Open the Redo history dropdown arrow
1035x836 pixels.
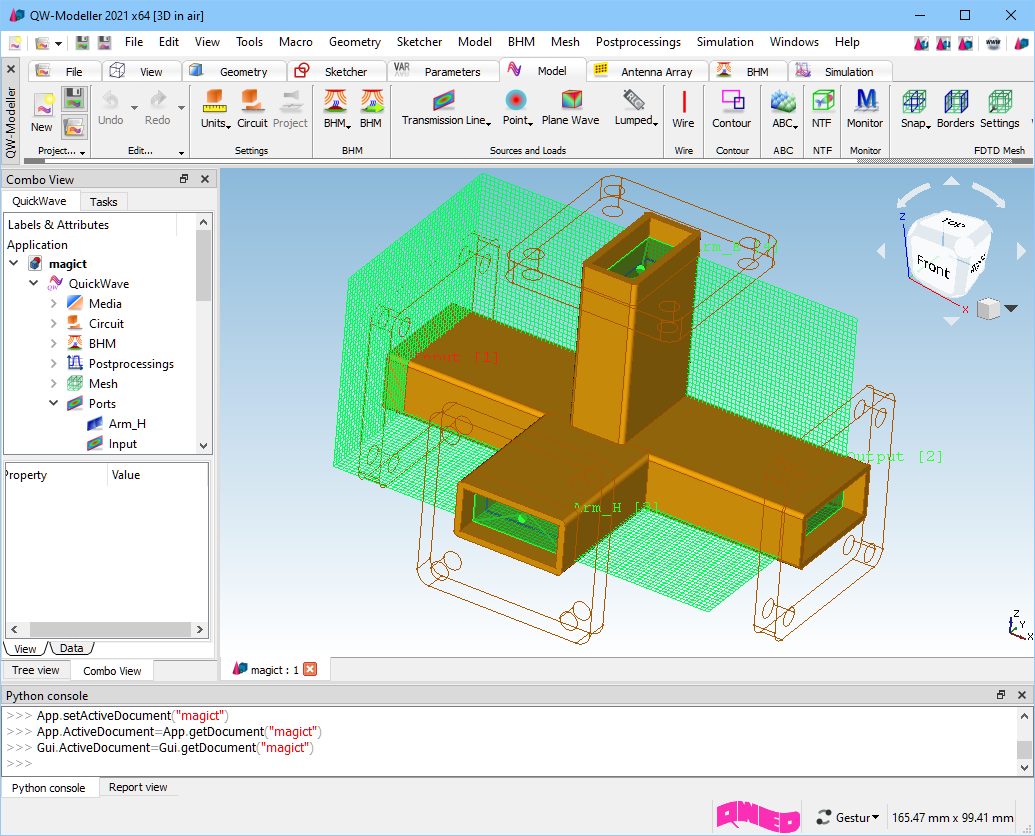[x=182, y=108]
